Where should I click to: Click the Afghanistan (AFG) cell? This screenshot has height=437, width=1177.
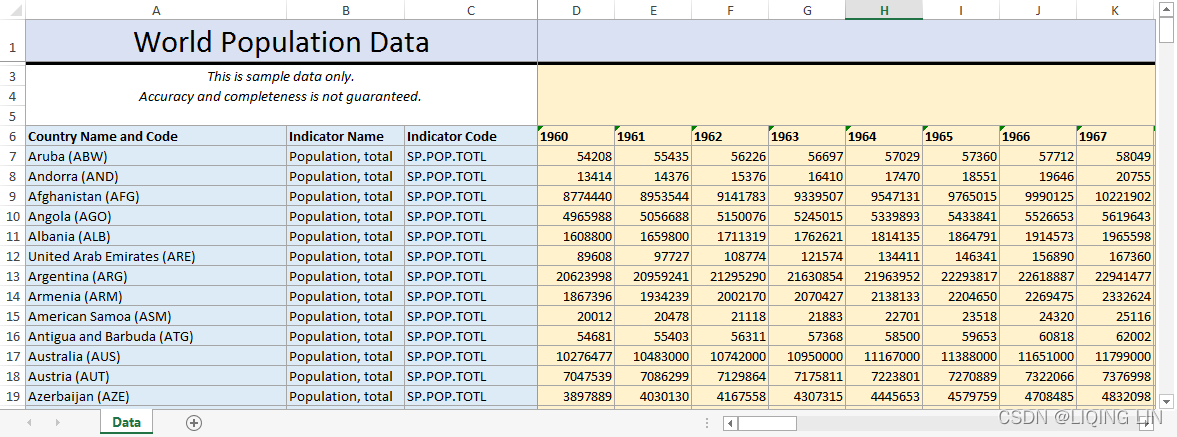156,196
